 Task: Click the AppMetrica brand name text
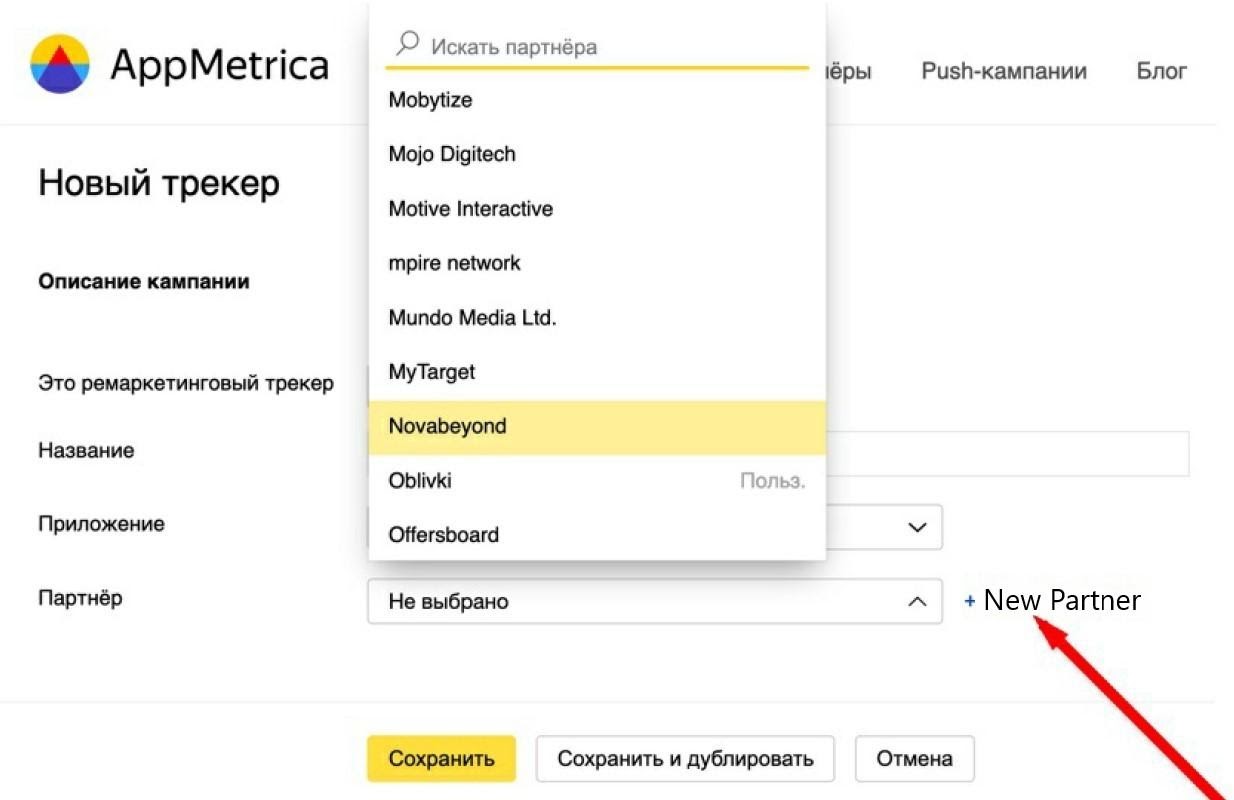[219, 65]
